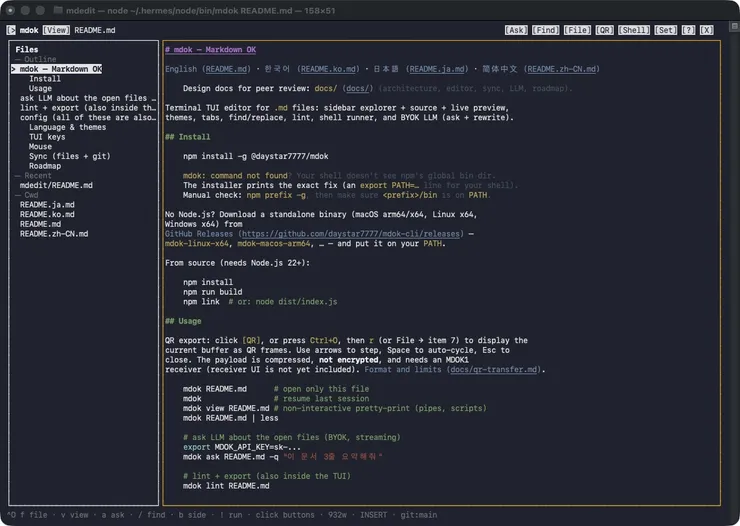Show QR export via [QR] toolbar button
Screen dimensions: 740x526
(x=605, y=30)
